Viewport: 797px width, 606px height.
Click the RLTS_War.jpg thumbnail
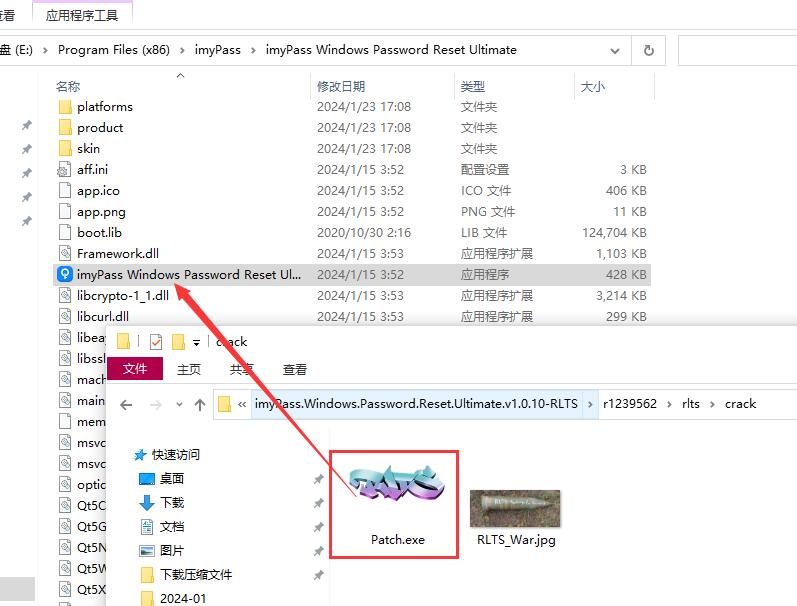tap(515, 508)
